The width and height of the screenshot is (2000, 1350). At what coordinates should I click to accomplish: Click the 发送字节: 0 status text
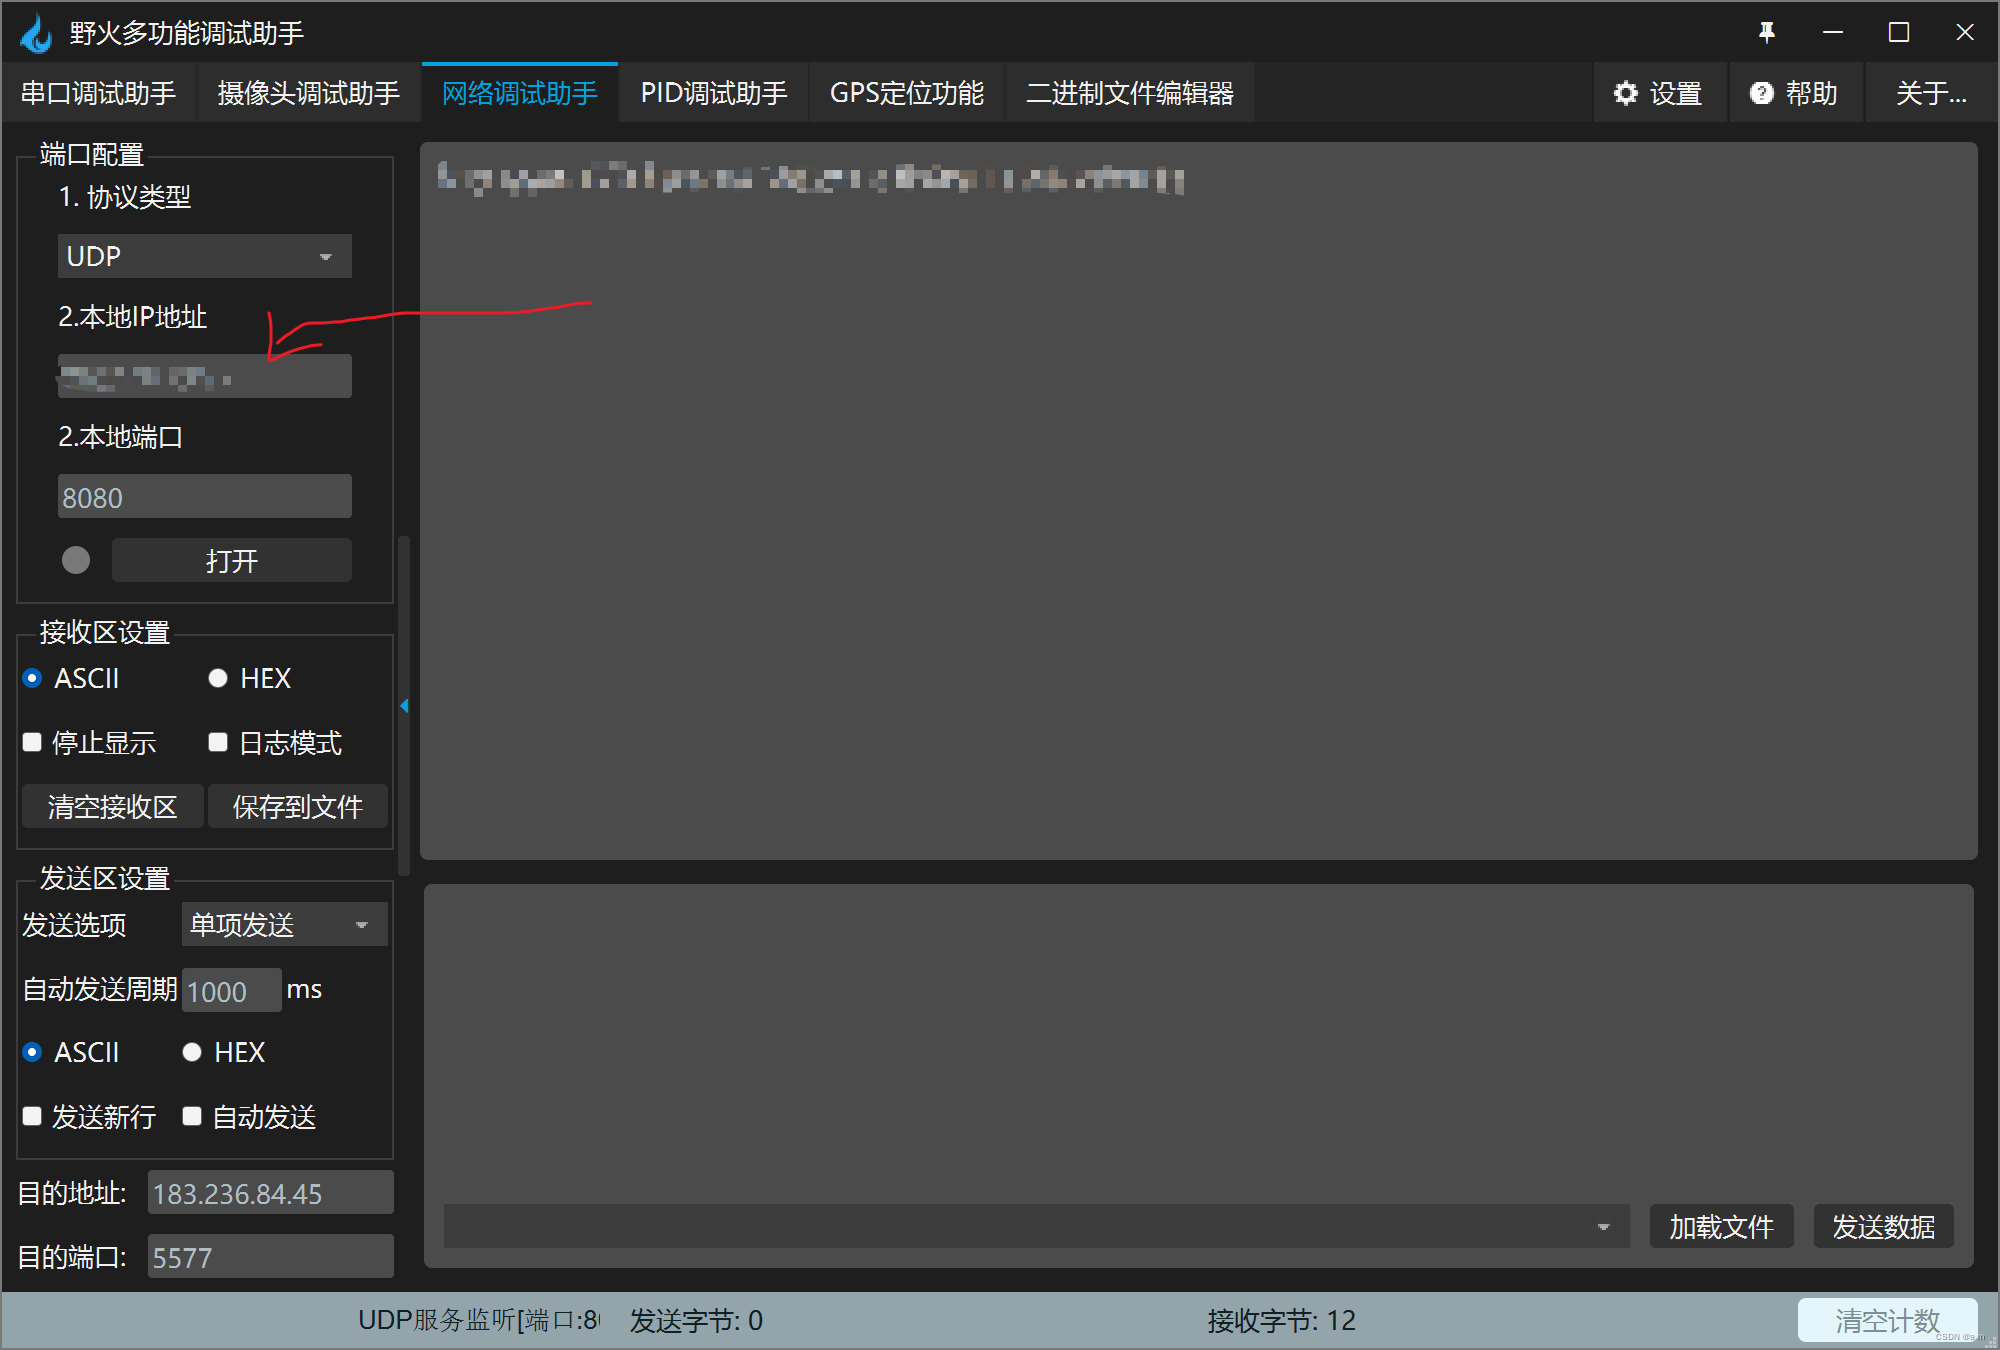point(696,1320)
